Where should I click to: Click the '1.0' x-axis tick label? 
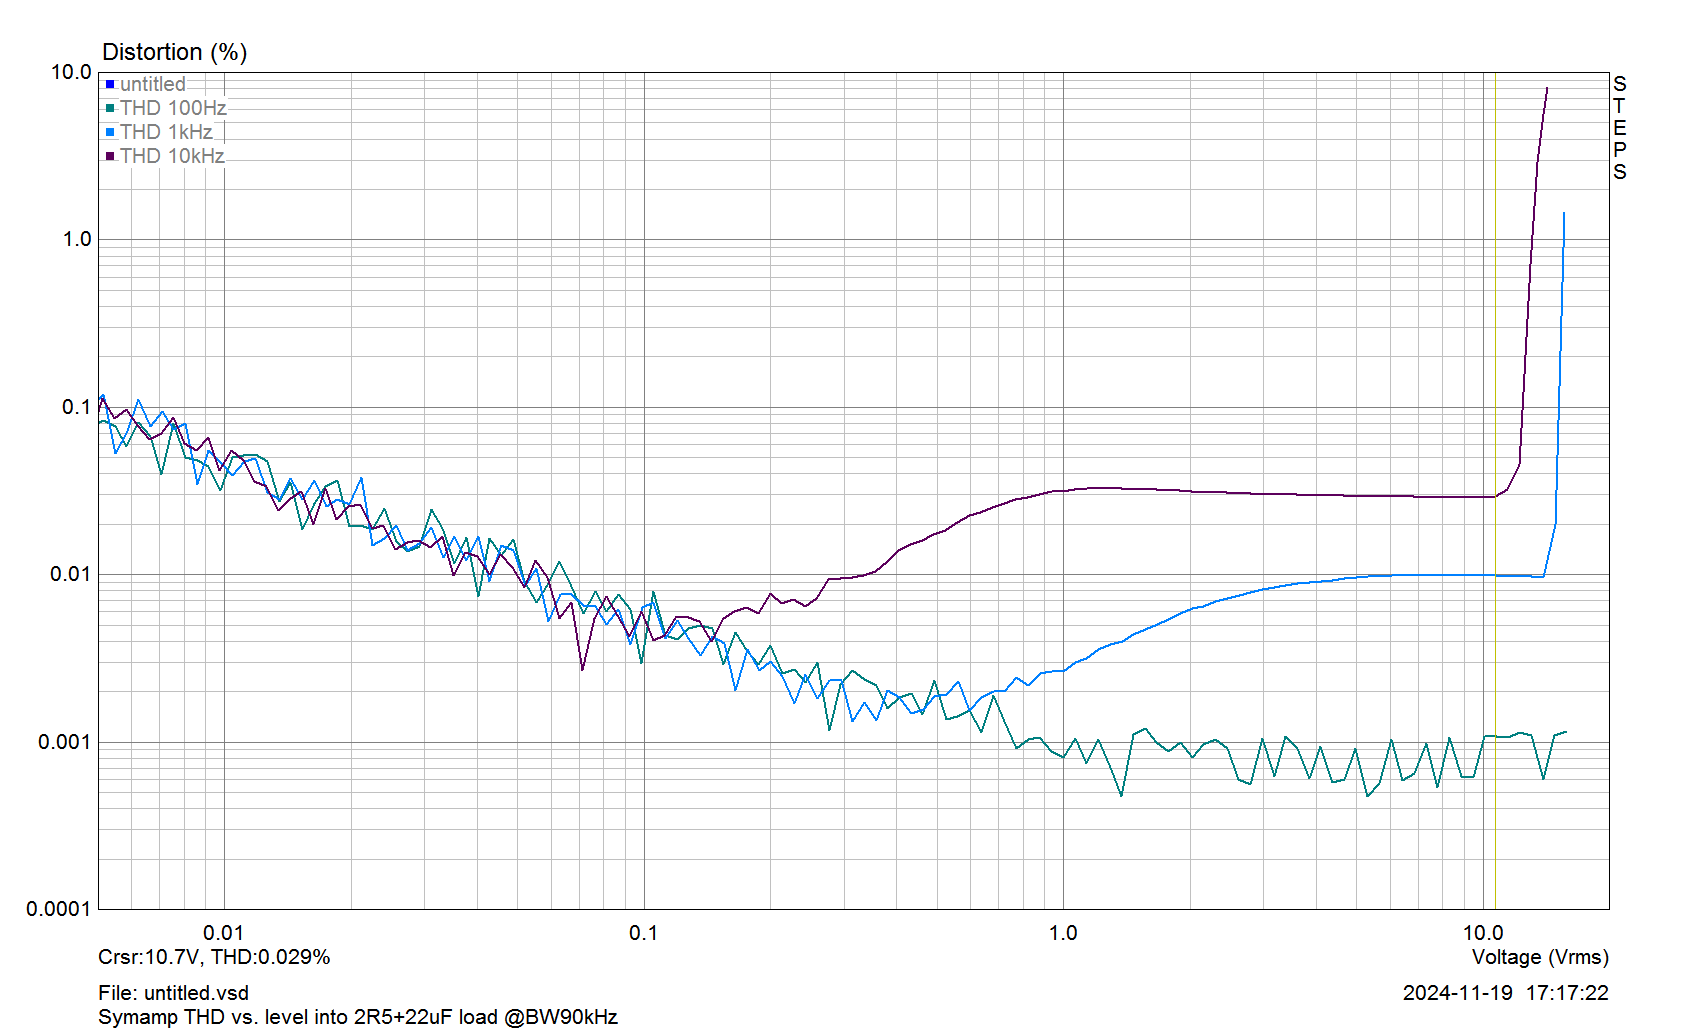click(1063, 933)
